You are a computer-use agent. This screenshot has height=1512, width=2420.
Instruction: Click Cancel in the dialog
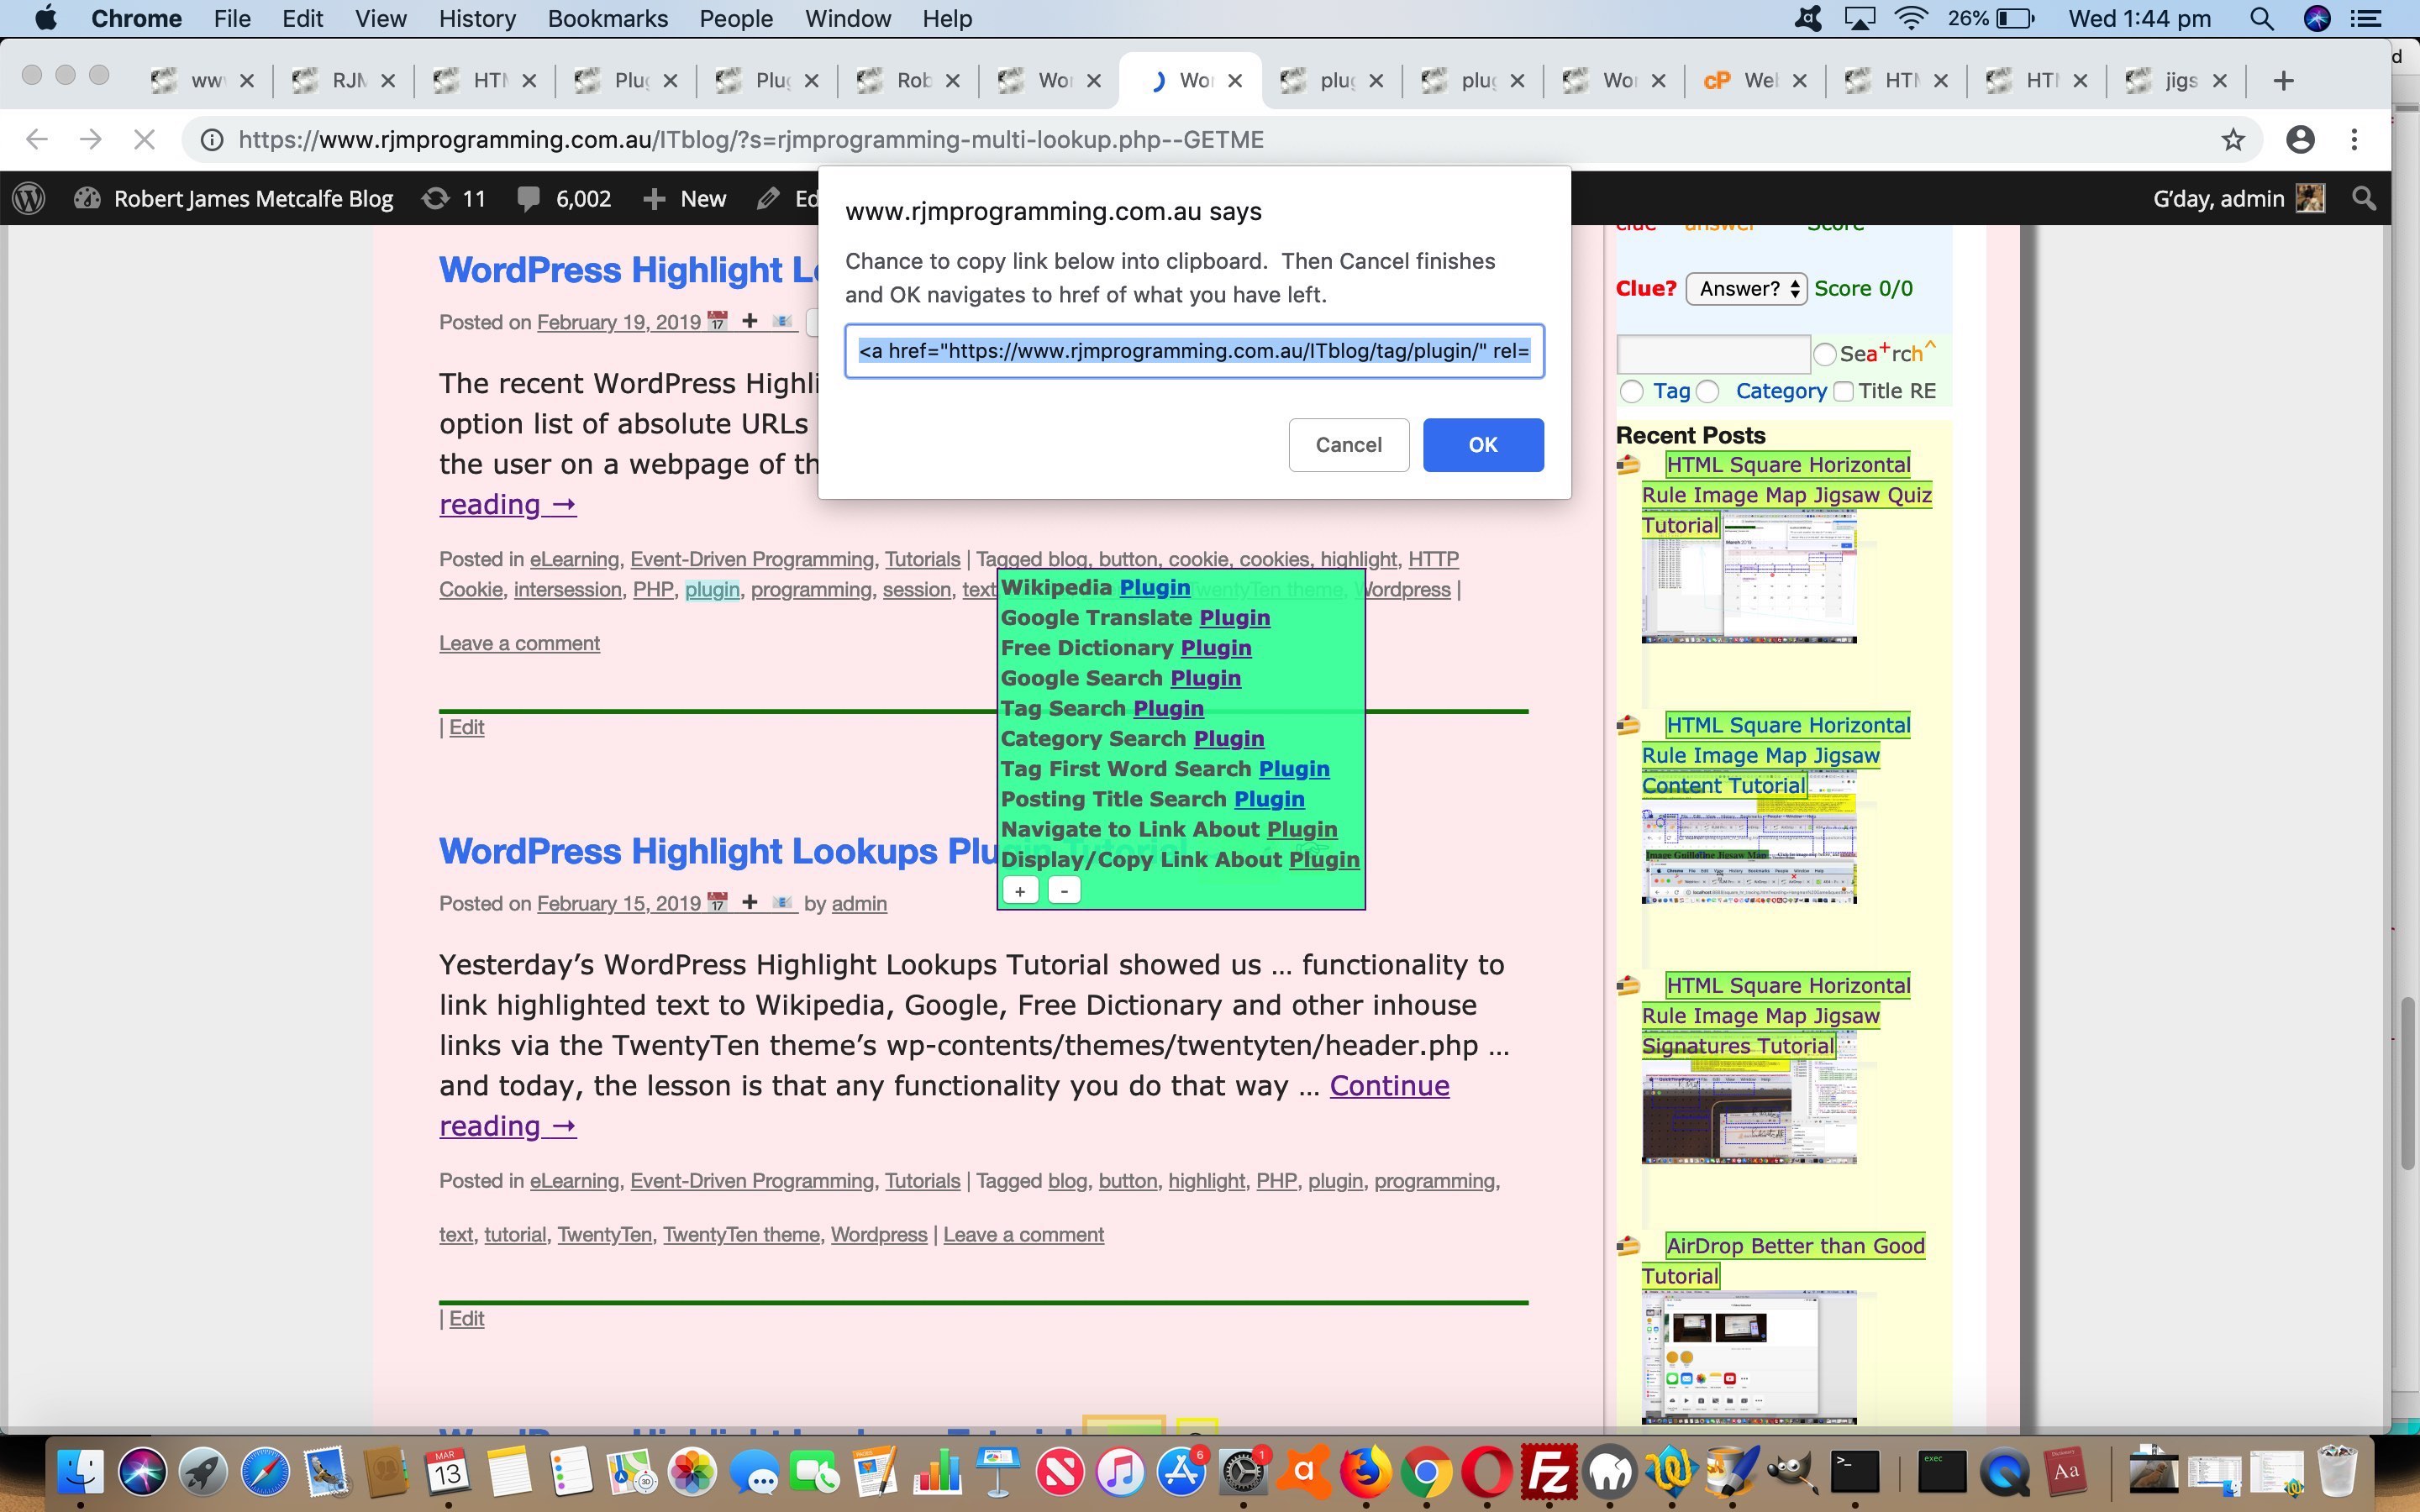[x=1348, y=445]
